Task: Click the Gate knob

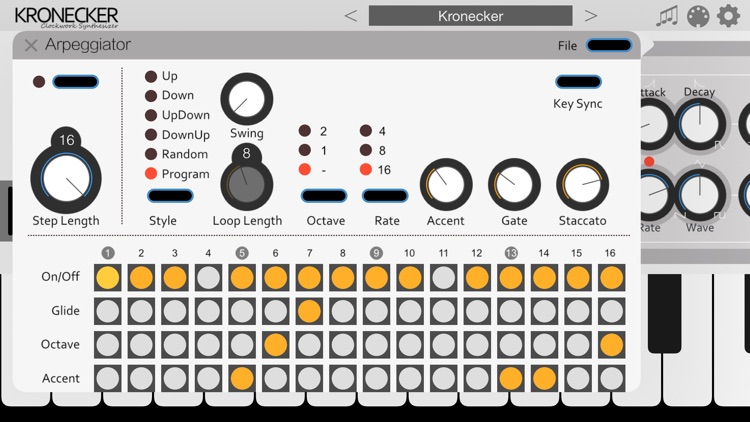Action: point(514,185)
